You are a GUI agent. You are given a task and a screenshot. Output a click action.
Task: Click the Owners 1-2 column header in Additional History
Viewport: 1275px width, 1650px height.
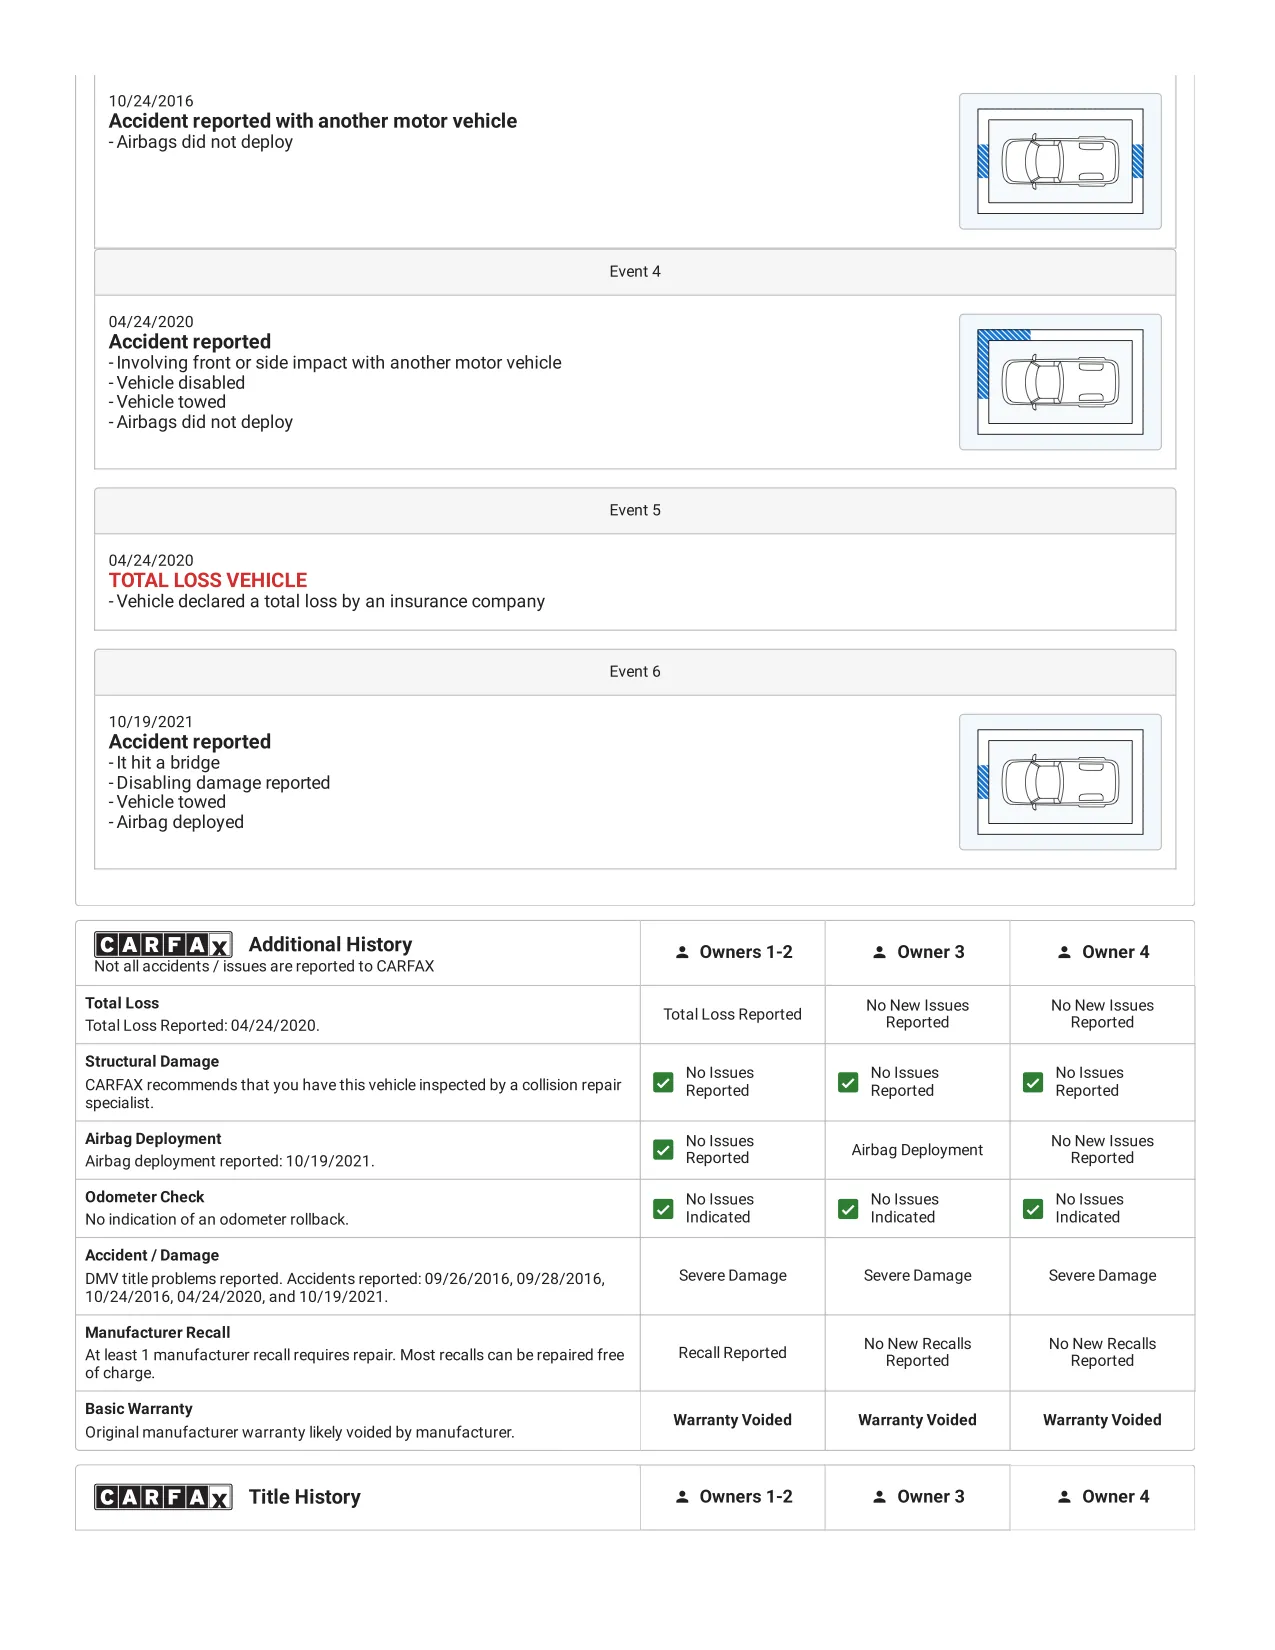(x=733, y=952)
